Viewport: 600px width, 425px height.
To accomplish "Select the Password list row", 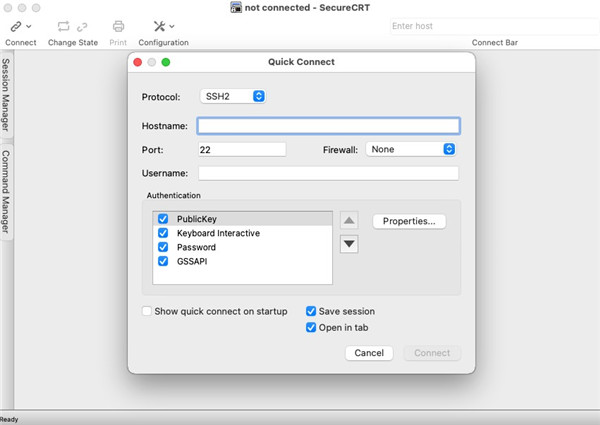I will coord(243,247).
